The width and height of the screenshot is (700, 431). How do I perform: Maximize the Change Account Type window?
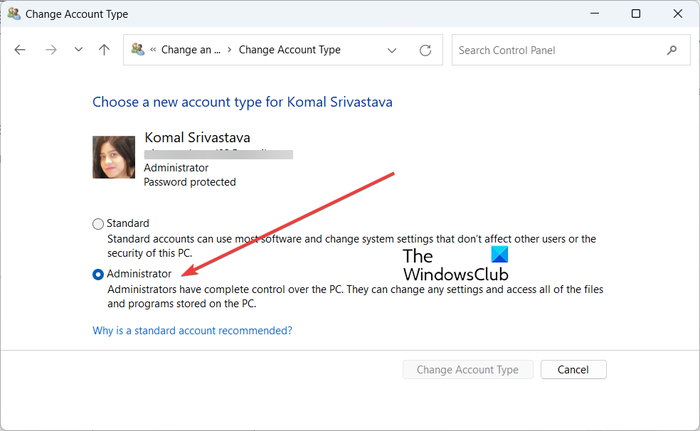click(x=636, y=15)
